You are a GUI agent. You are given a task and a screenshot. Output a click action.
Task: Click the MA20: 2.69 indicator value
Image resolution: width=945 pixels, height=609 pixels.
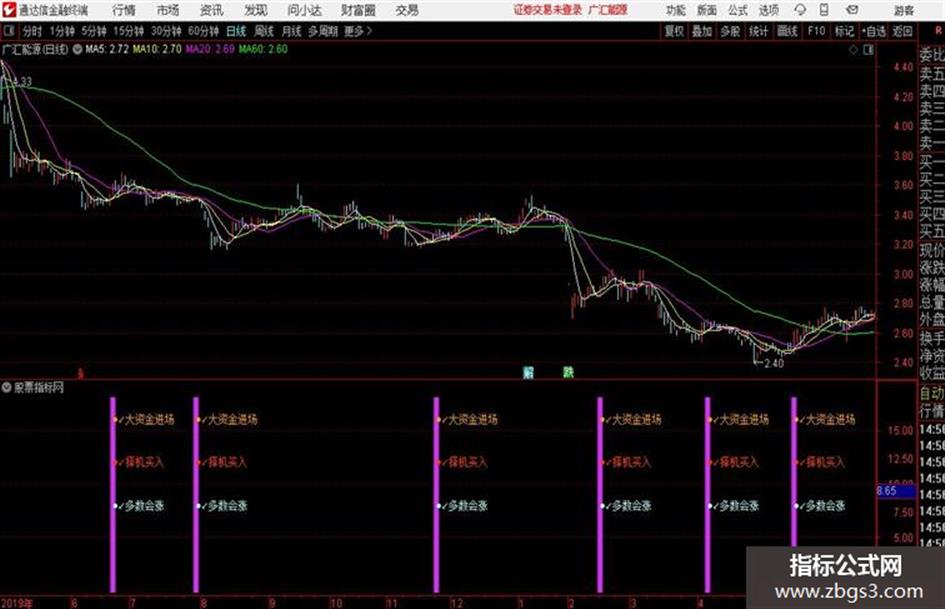coord(210,49)
